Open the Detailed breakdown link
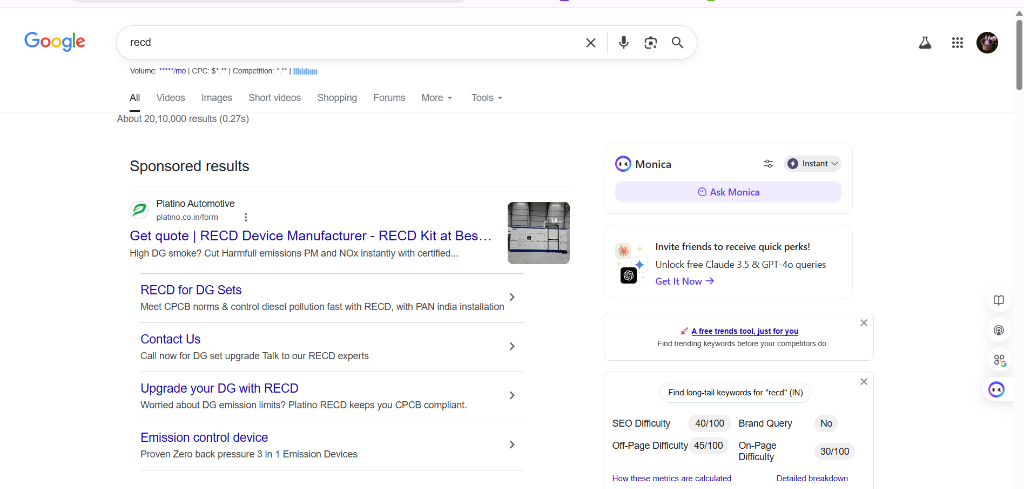1024x489 pixels. [812, 479]
